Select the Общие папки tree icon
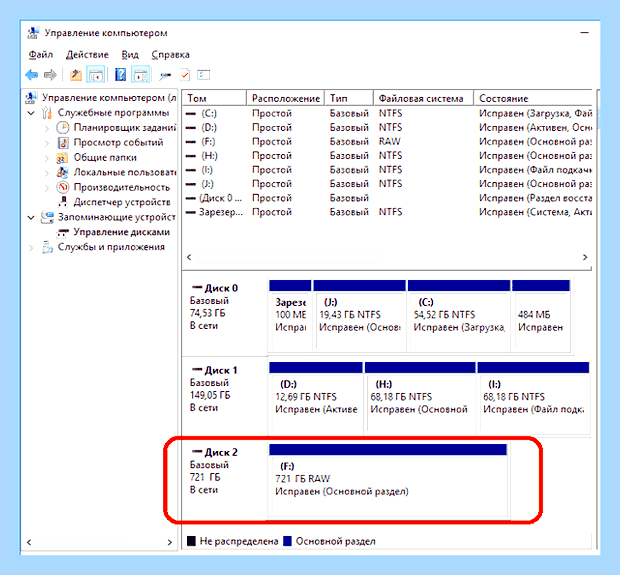Screen dimensions: 620x575 (x=62, y=157)
